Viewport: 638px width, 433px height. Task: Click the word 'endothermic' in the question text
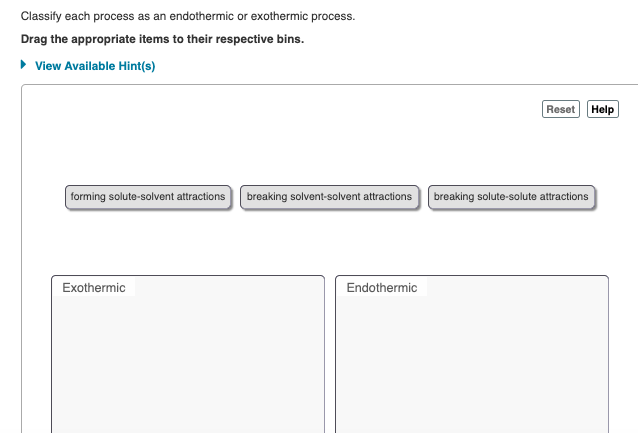pyautogui.click(x=196, y=16)
